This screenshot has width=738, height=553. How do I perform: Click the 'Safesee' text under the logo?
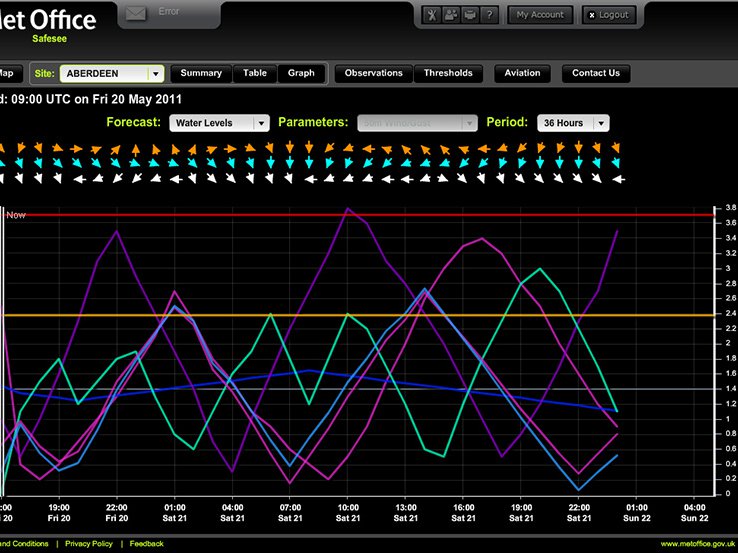pos(49,39)
